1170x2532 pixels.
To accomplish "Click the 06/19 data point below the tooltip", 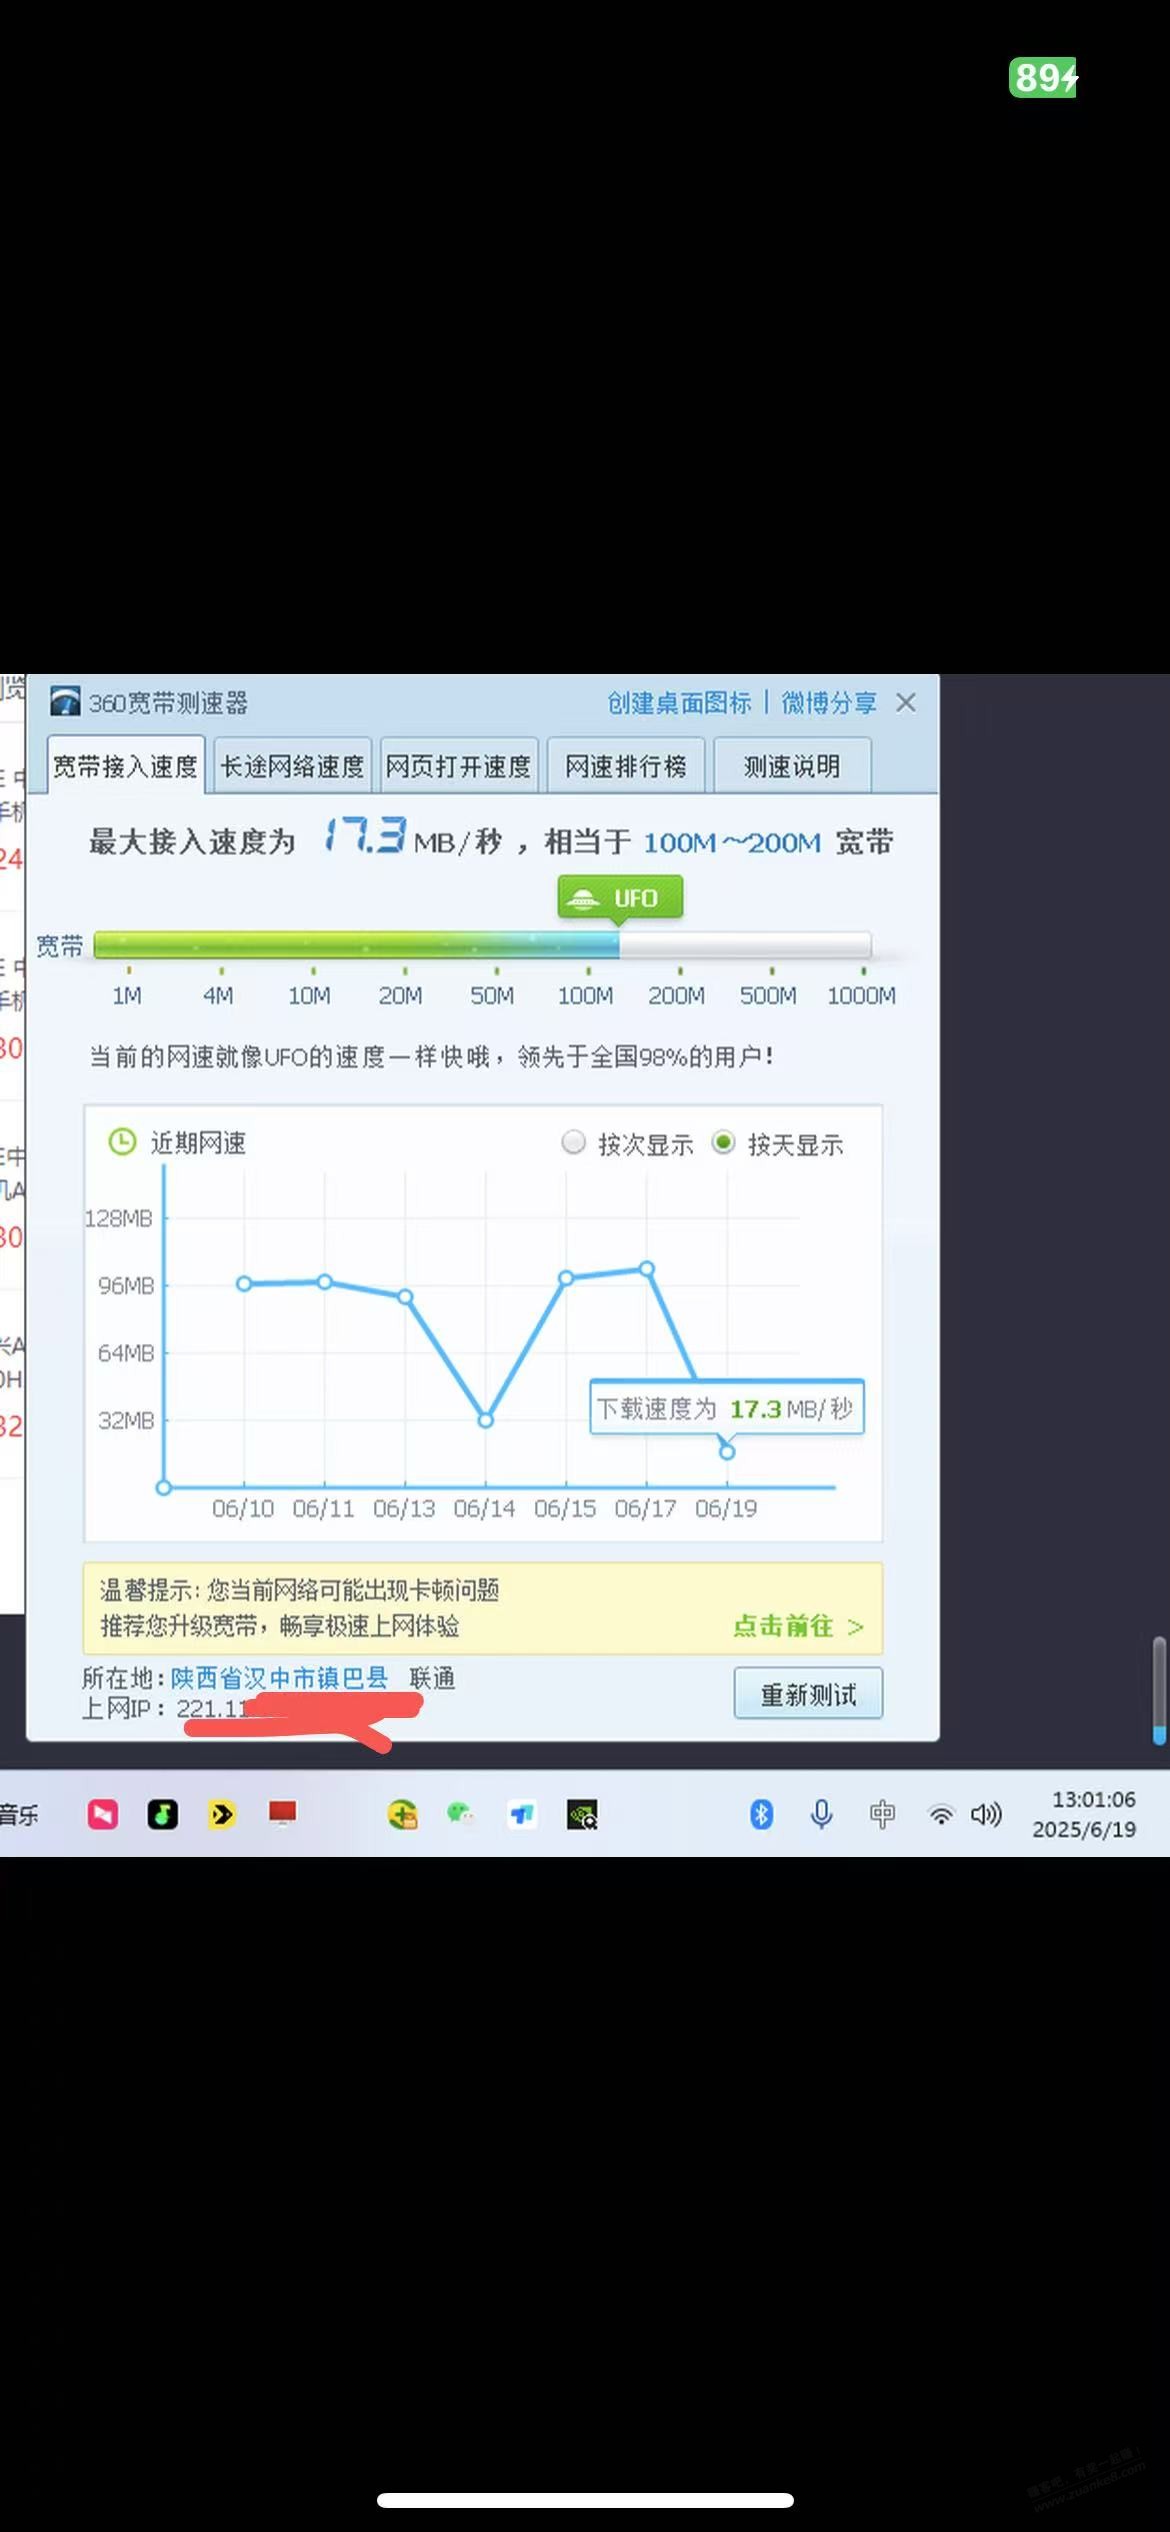I will (727, 1451).
